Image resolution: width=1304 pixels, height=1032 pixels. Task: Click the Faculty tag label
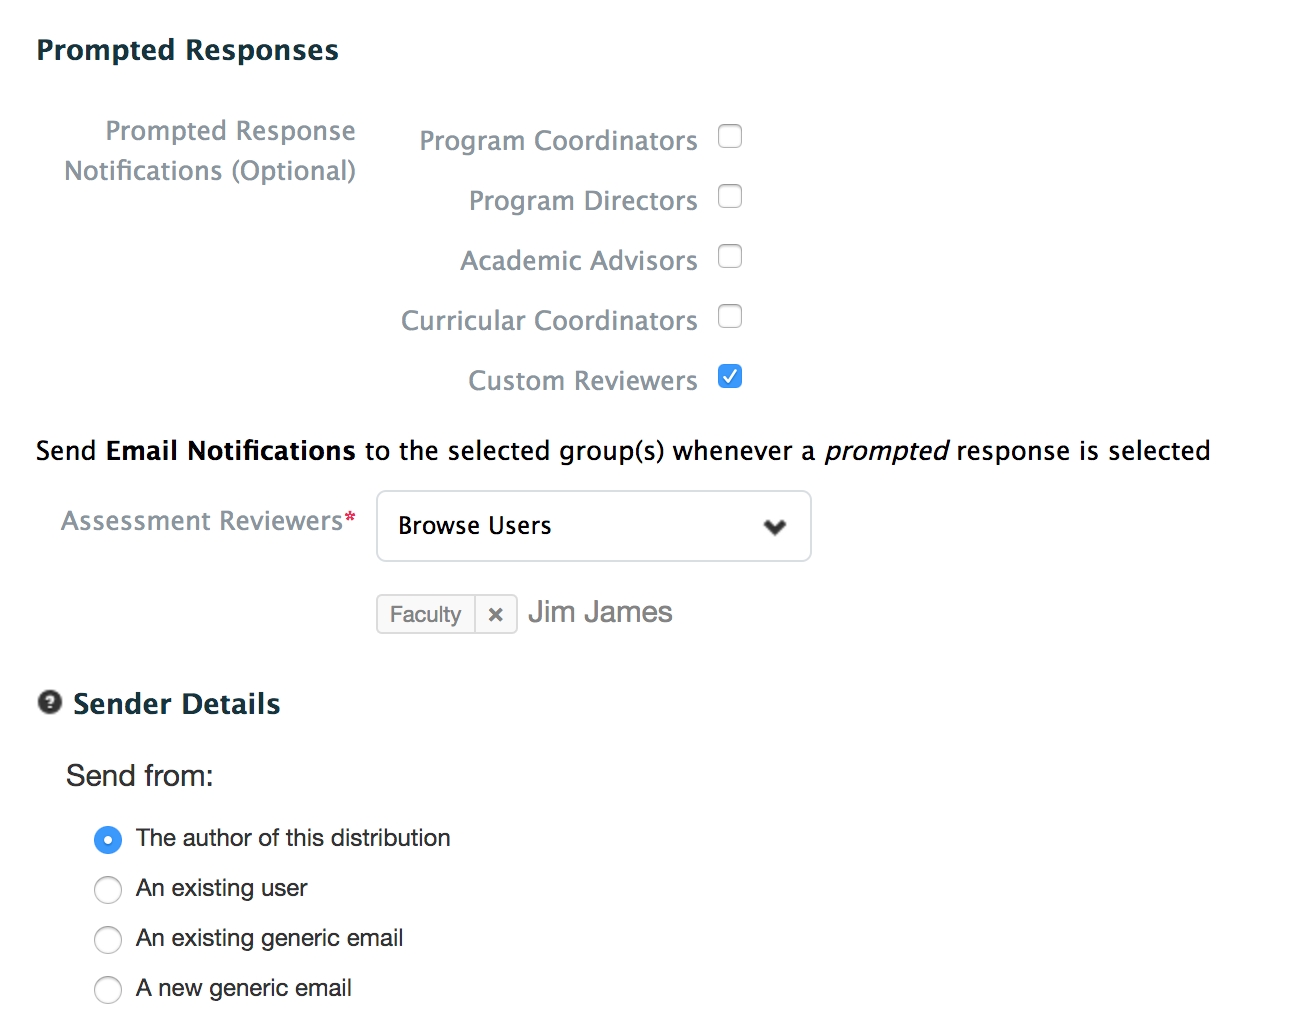426,615
